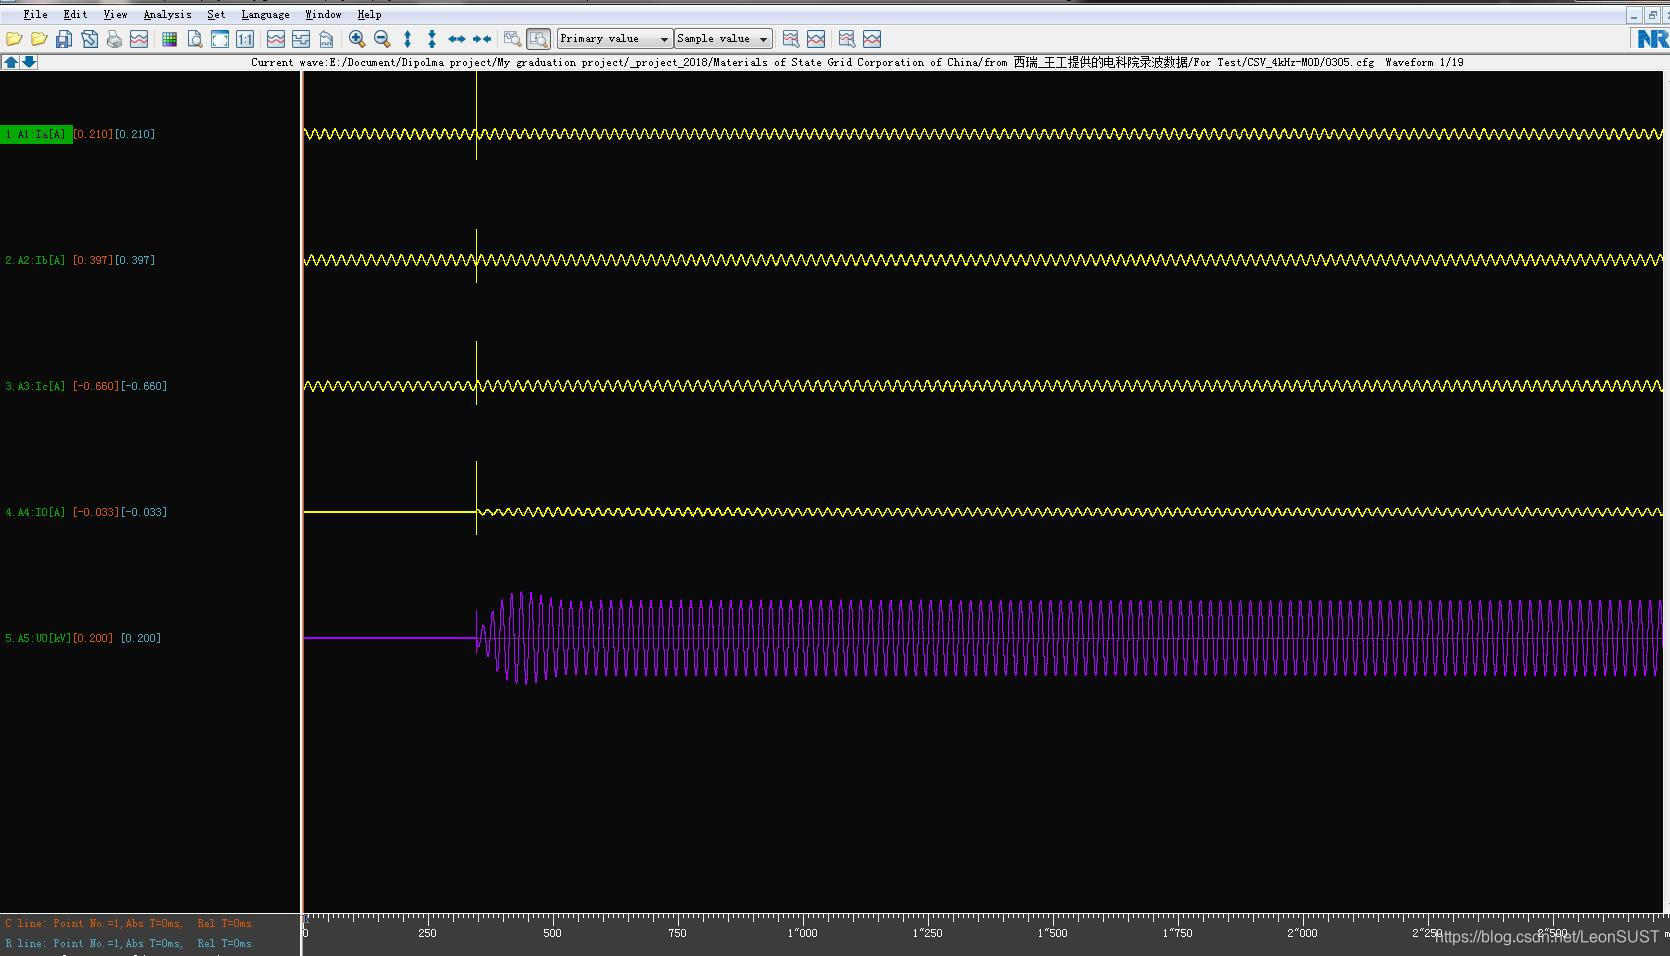
Task: Click the 1"000 mark on time ruler
Action: click(x=802, y=933)
